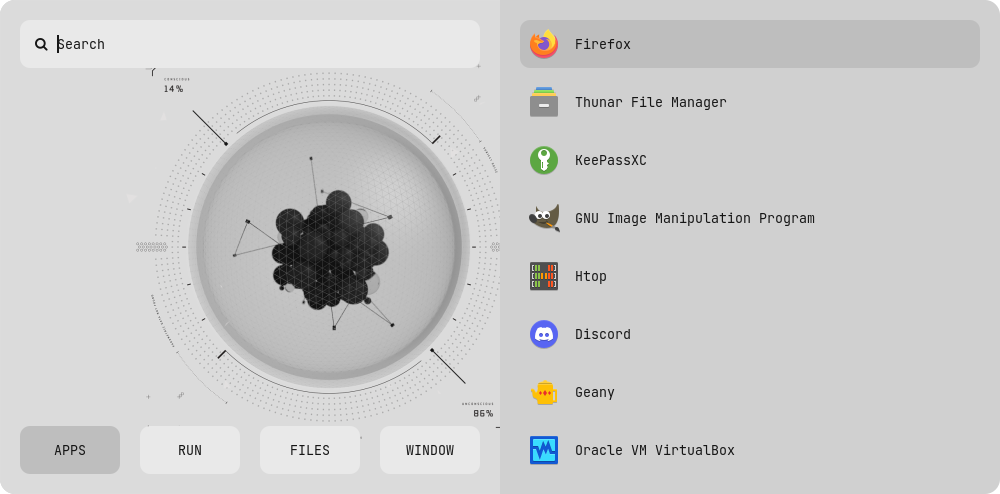
Task: Click the magnifying glass search icon
Action: (x=41, y=44)
